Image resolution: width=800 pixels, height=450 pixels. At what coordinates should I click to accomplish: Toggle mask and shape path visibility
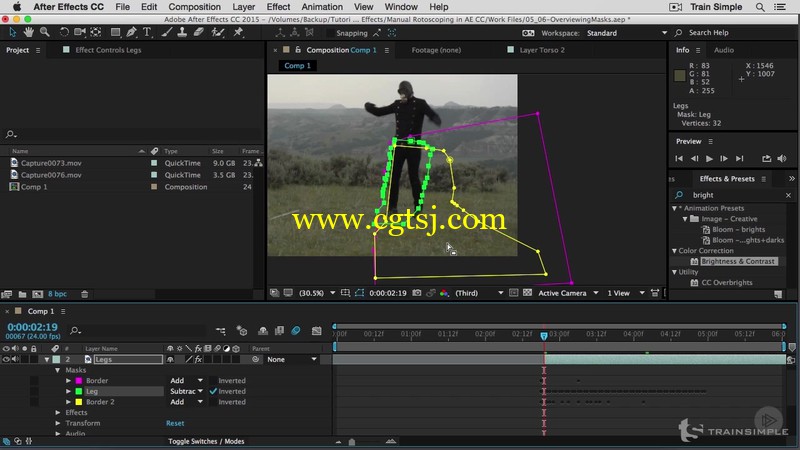(360, 293)
